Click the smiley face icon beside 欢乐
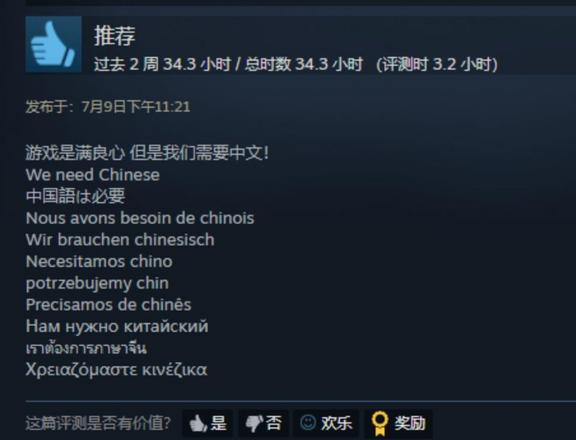The image size is (576, 440). tap(308, 422)
